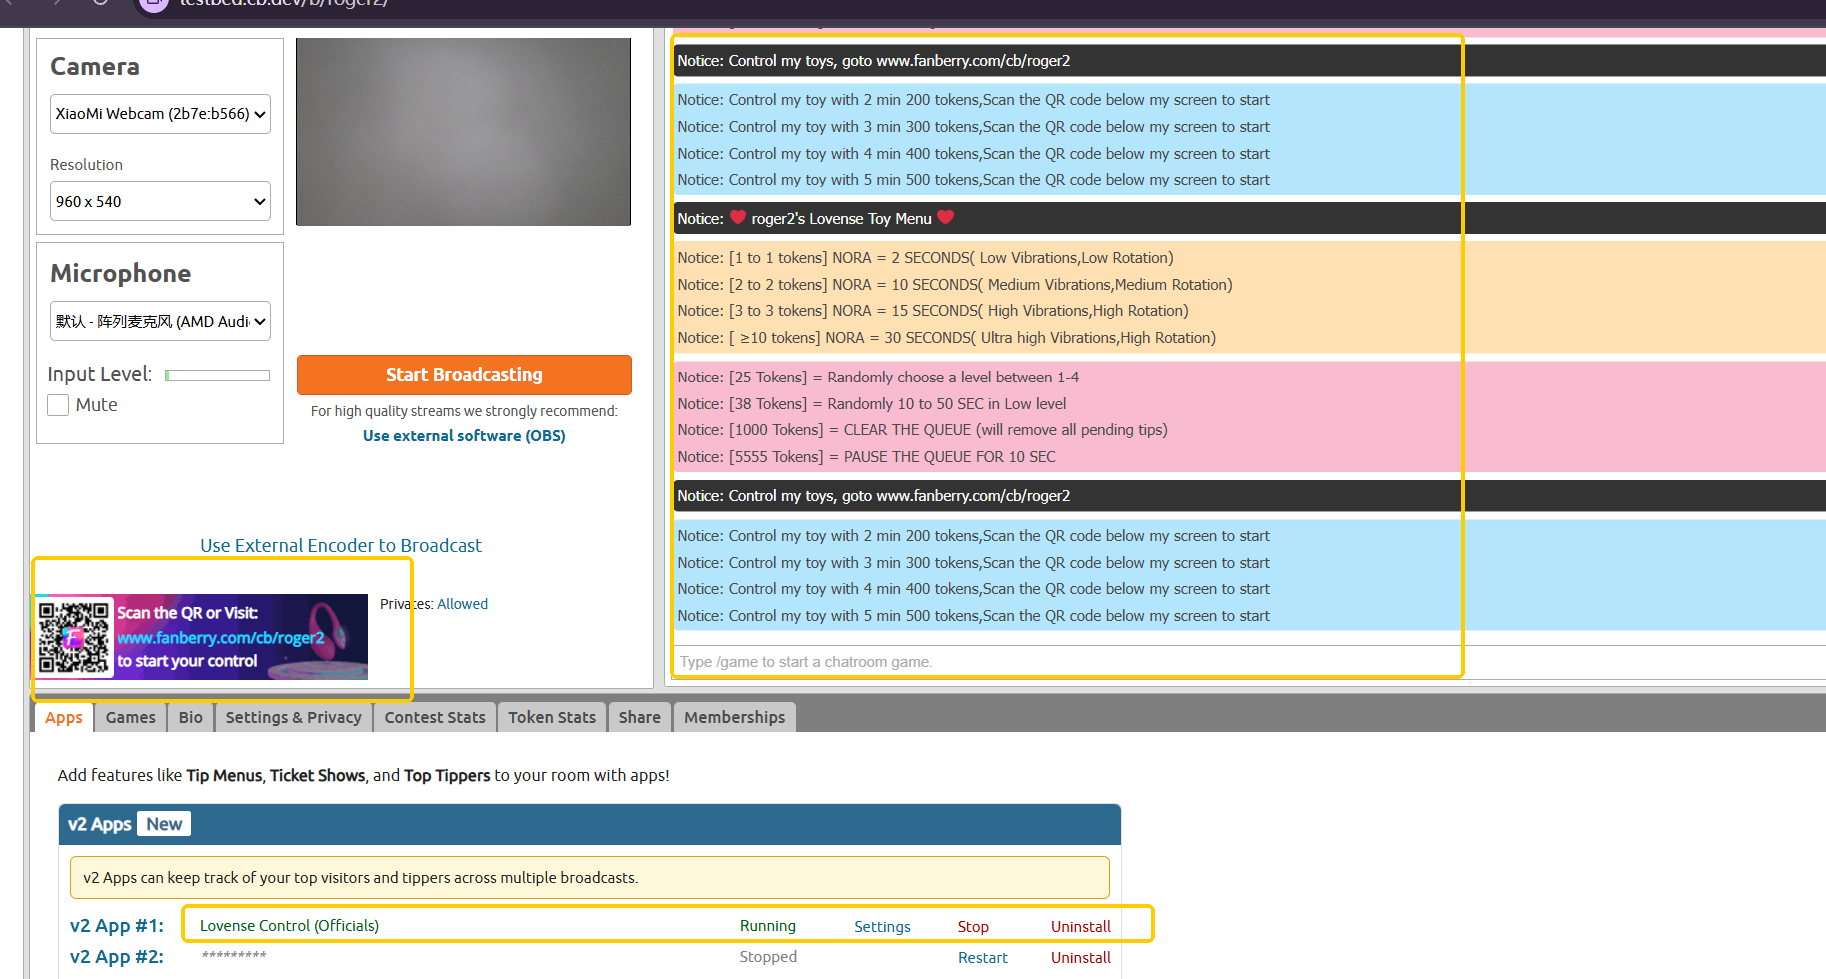Click the 'v2 App #1:' label
The height and width of the screenshot is (979, 1826).
[117, 926]
